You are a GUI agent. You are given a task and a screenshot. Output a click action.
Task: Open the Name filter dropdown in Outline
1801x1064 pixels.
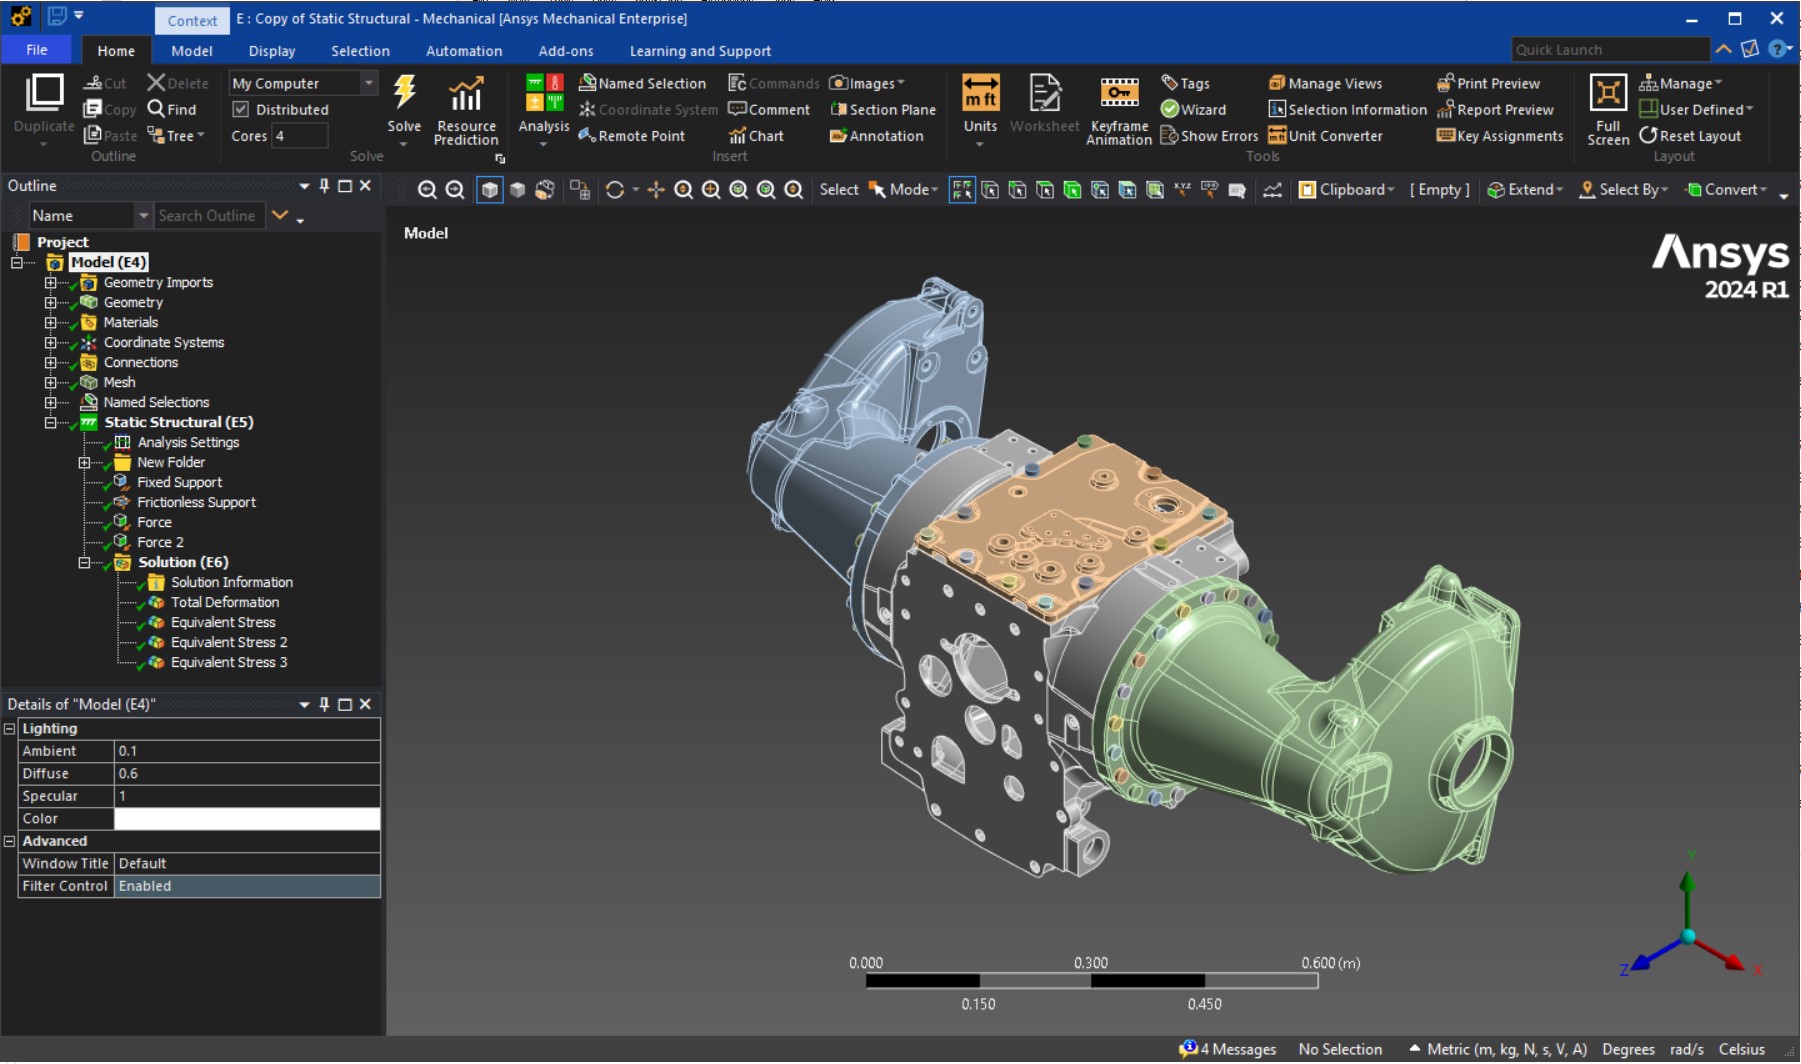[143, 215]
